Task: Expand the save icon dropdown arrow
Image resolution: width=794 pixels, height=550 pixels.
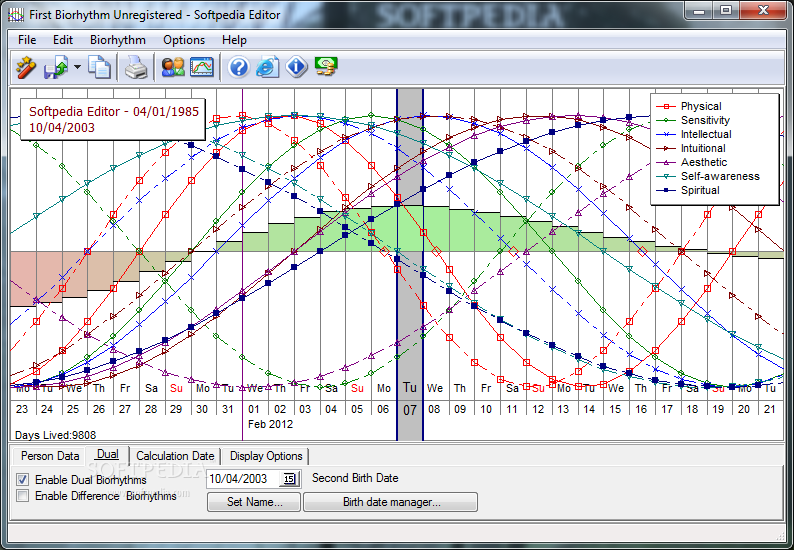Action: 77,67
